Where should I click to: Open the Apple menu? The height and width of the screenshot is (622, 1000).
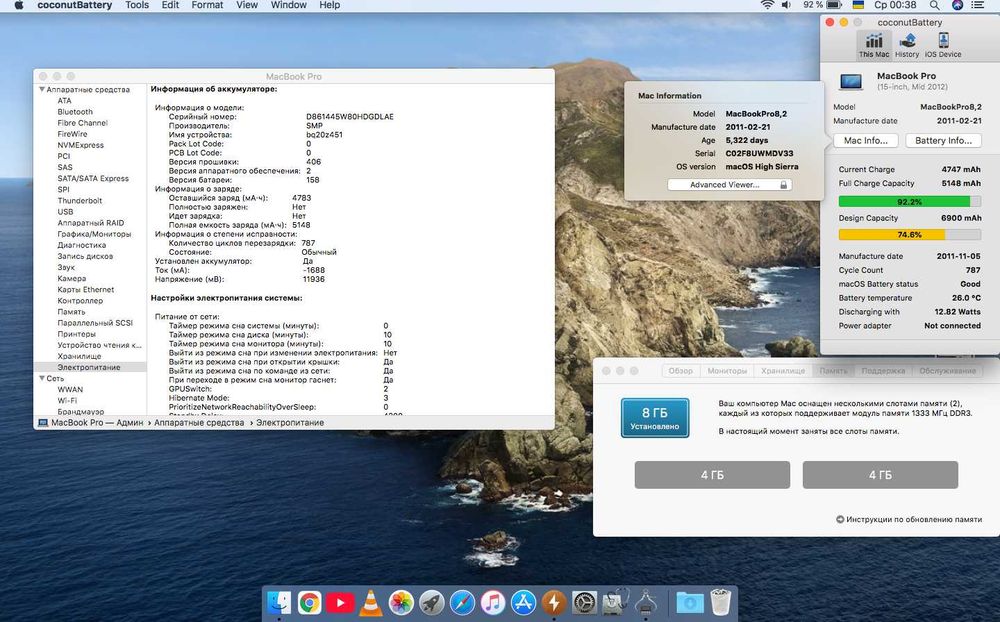pyautogui.click(x=19, y=5)
